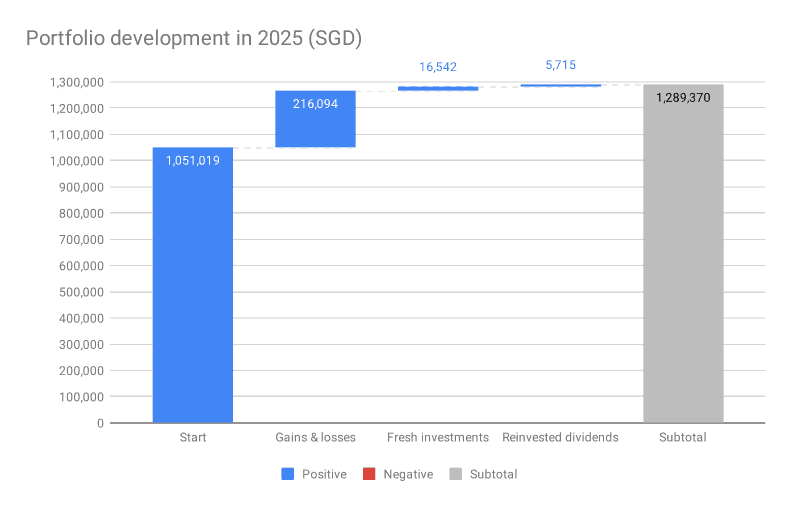Select the 5,715 data label
The height and width of the screenshot is (508, 799).
pos(560,65)
